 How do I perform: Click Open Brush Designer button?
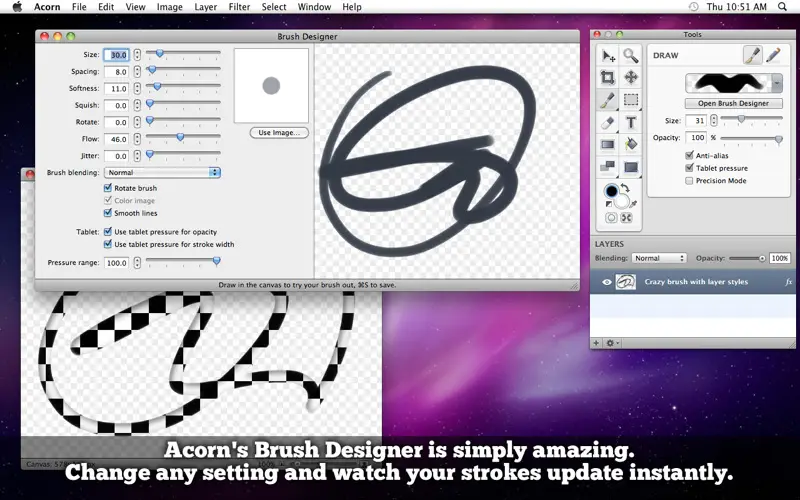tap(733, 103)
